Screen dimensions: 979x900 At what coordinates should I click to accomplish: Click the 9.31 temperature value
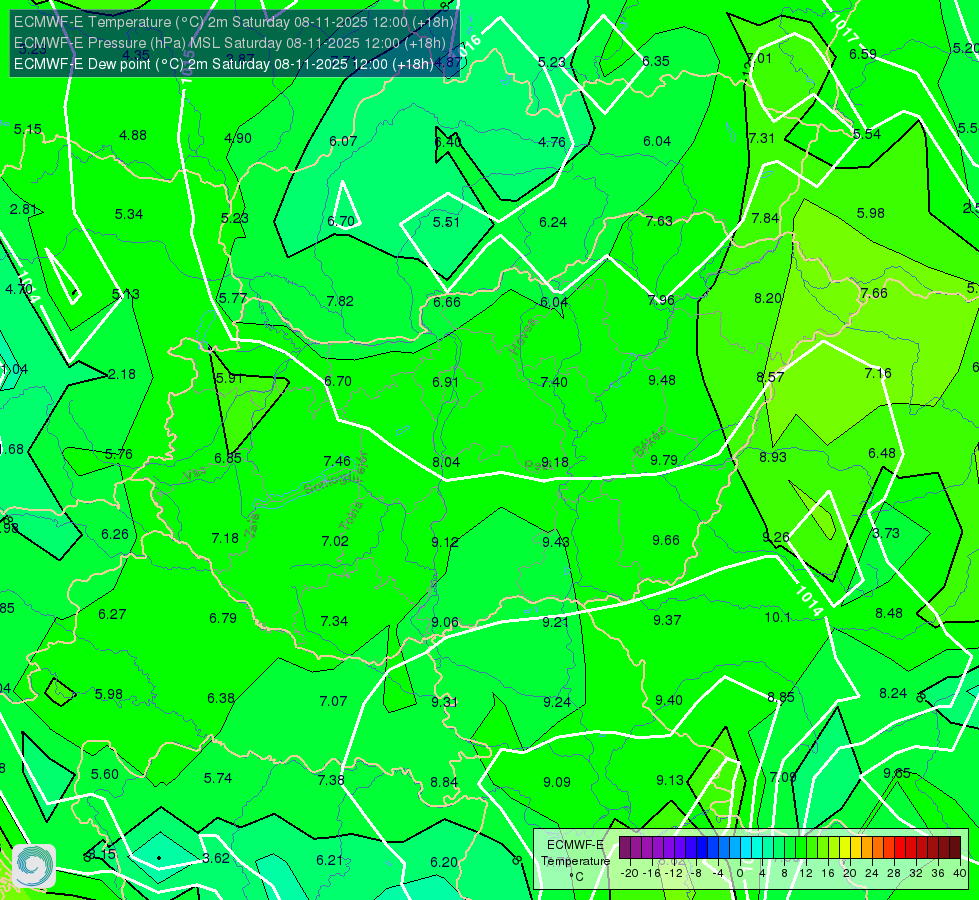click(445, 702)
